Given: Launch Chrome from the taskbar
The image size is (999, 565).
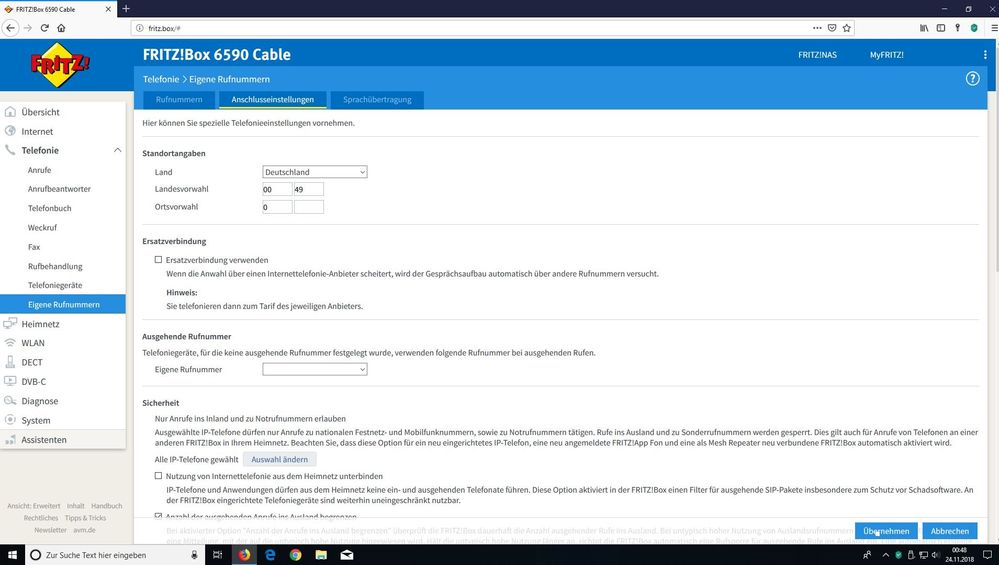Looking at the screenshot, I should (x=296, y=555).
